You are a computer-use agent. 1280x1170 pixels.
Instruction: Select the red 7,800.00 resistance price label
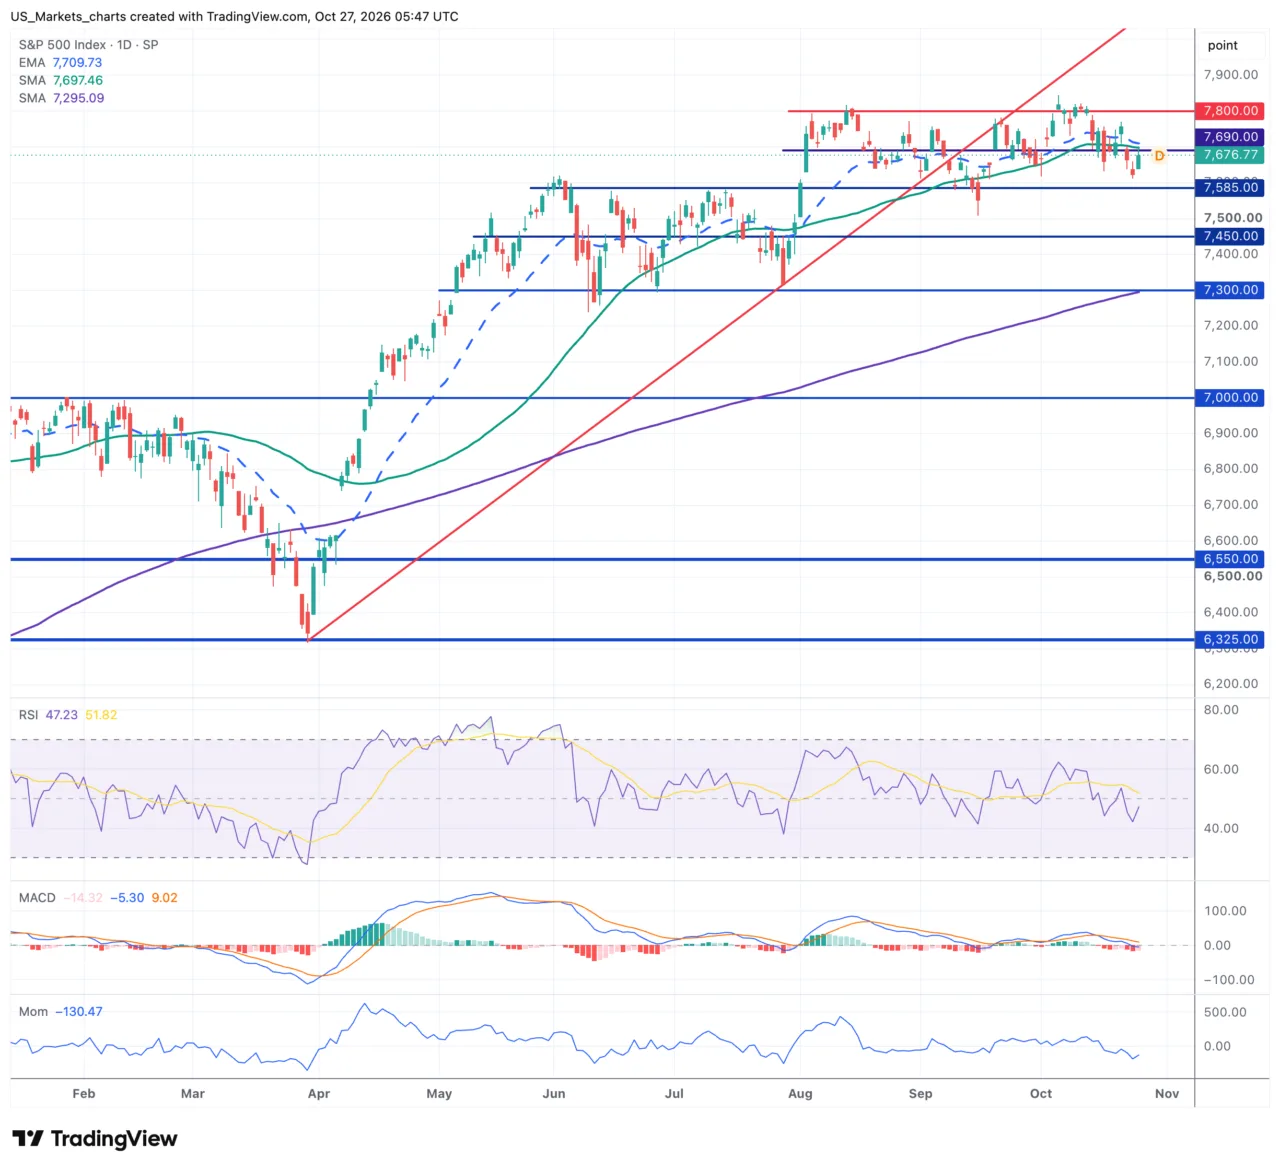coord(1231,111)
